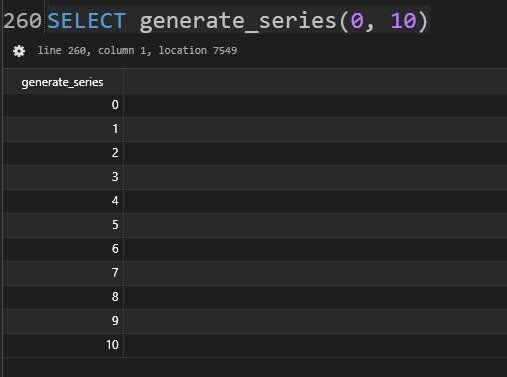This screenshot has width=507, height=377.
Task: Select the result cell with value 8
Action: pos(63,297)
